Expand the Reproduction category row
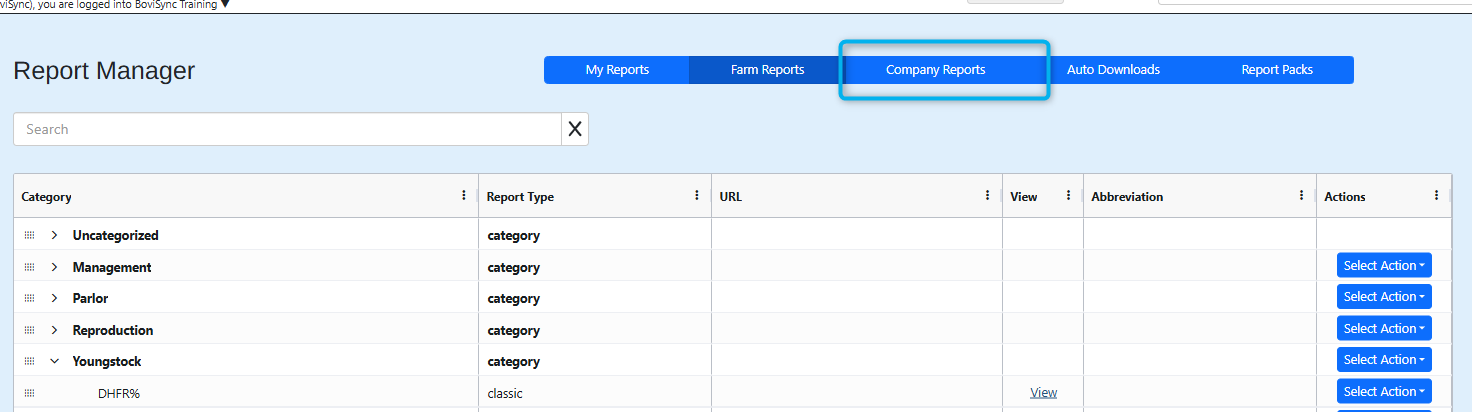This screenshot has height=412, width=1472. 55,330
